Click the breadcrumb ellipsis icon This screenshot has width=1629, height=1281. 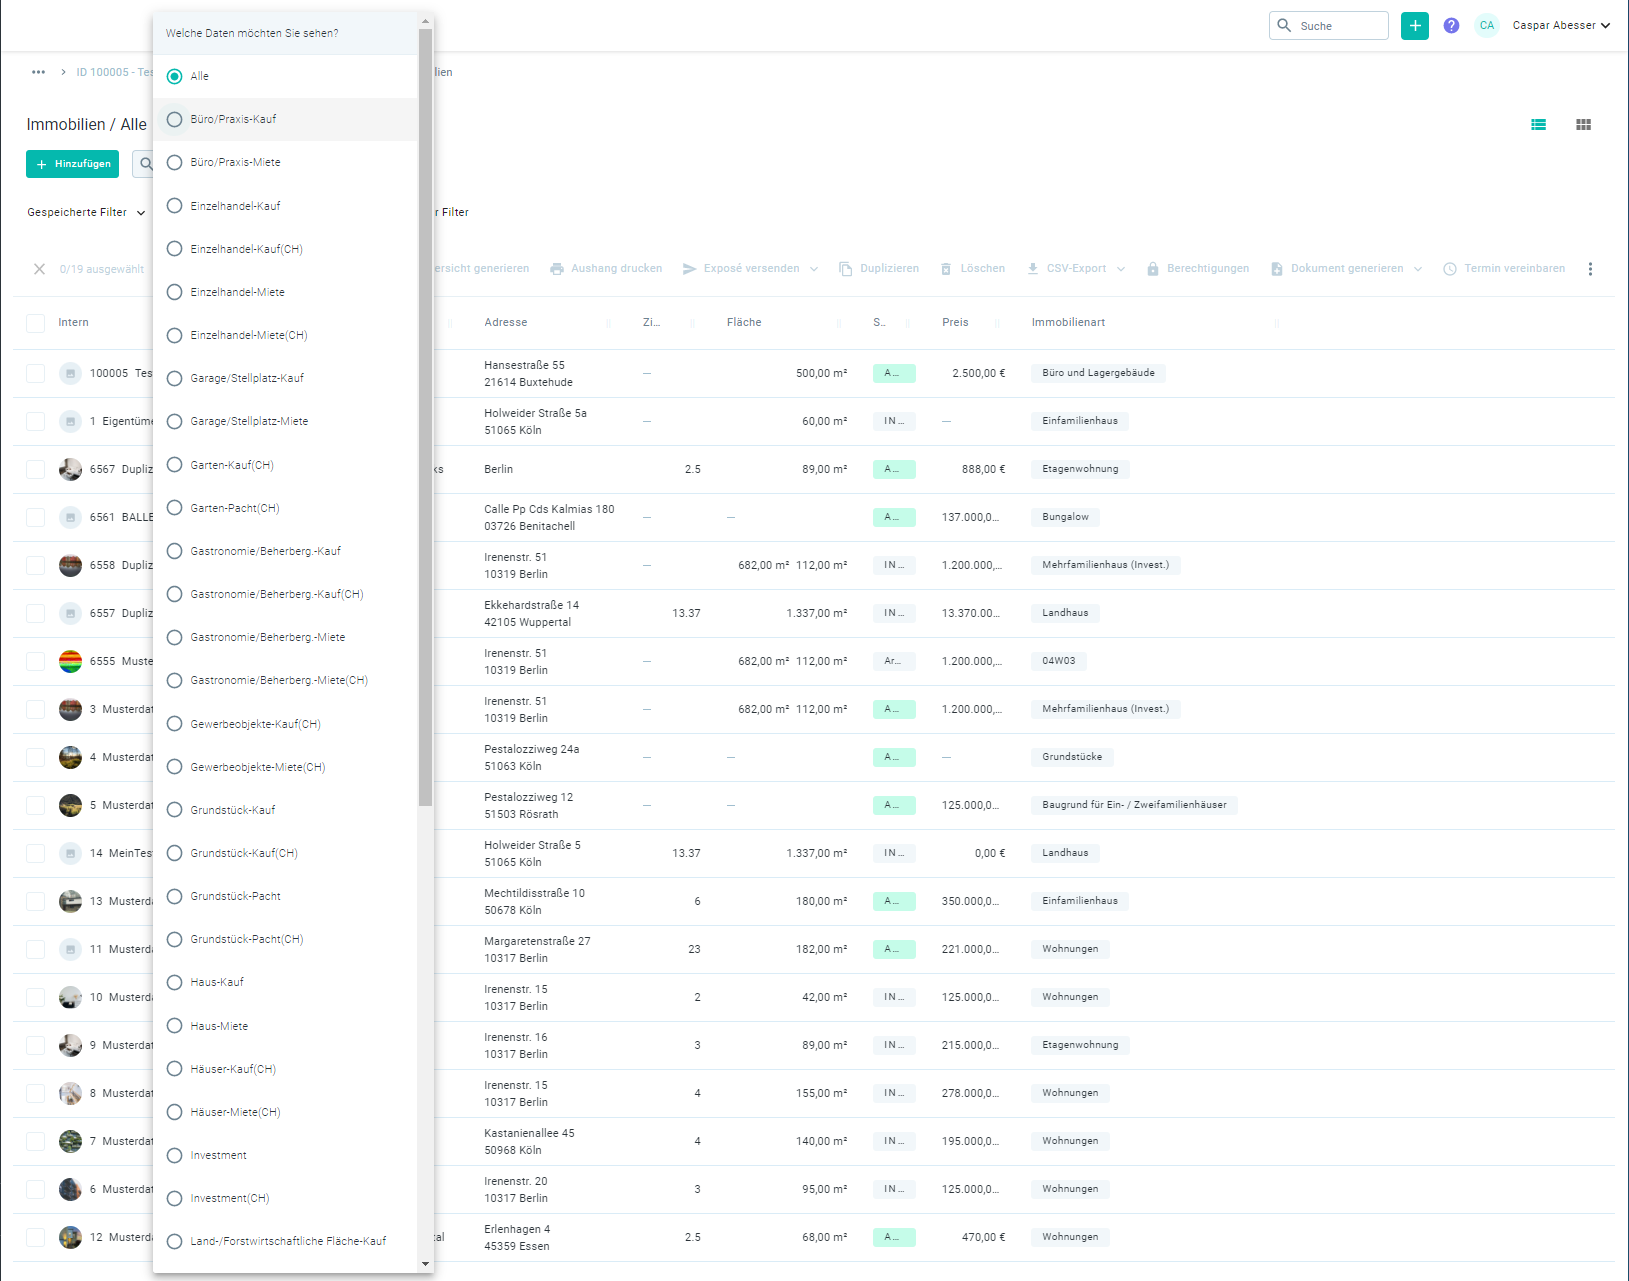[x=38, y=72]
